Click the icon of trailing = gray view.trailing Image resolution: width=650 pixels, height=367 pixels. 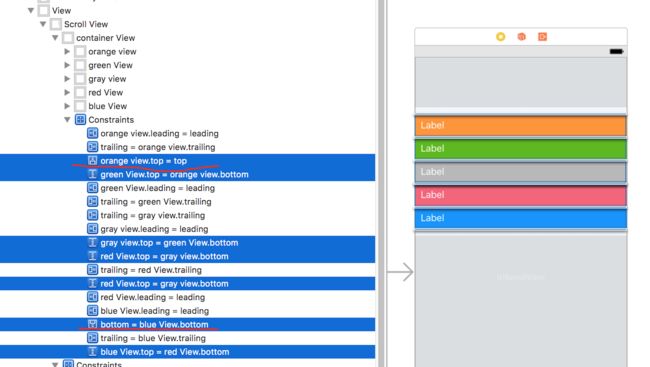tap(92, 215)
